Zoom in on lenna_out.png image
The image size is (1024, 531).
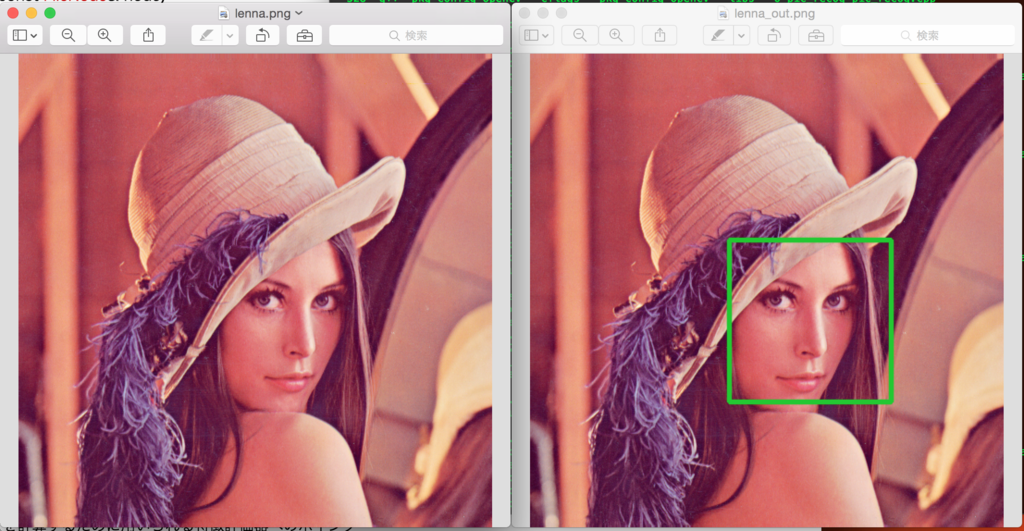[x=616, y=35]
